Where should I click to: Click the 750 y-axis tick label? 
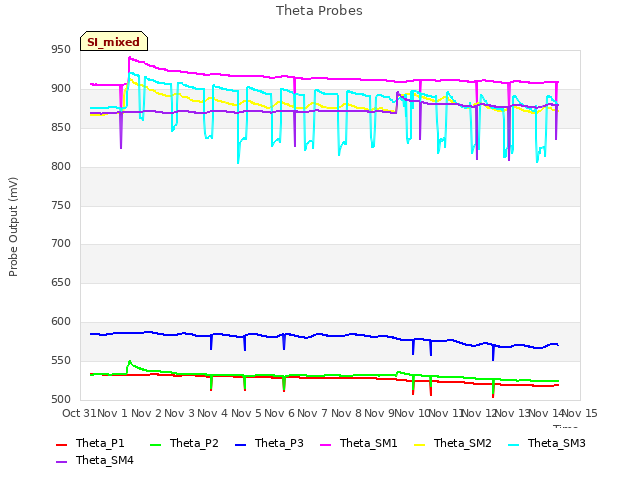point(61,205)
